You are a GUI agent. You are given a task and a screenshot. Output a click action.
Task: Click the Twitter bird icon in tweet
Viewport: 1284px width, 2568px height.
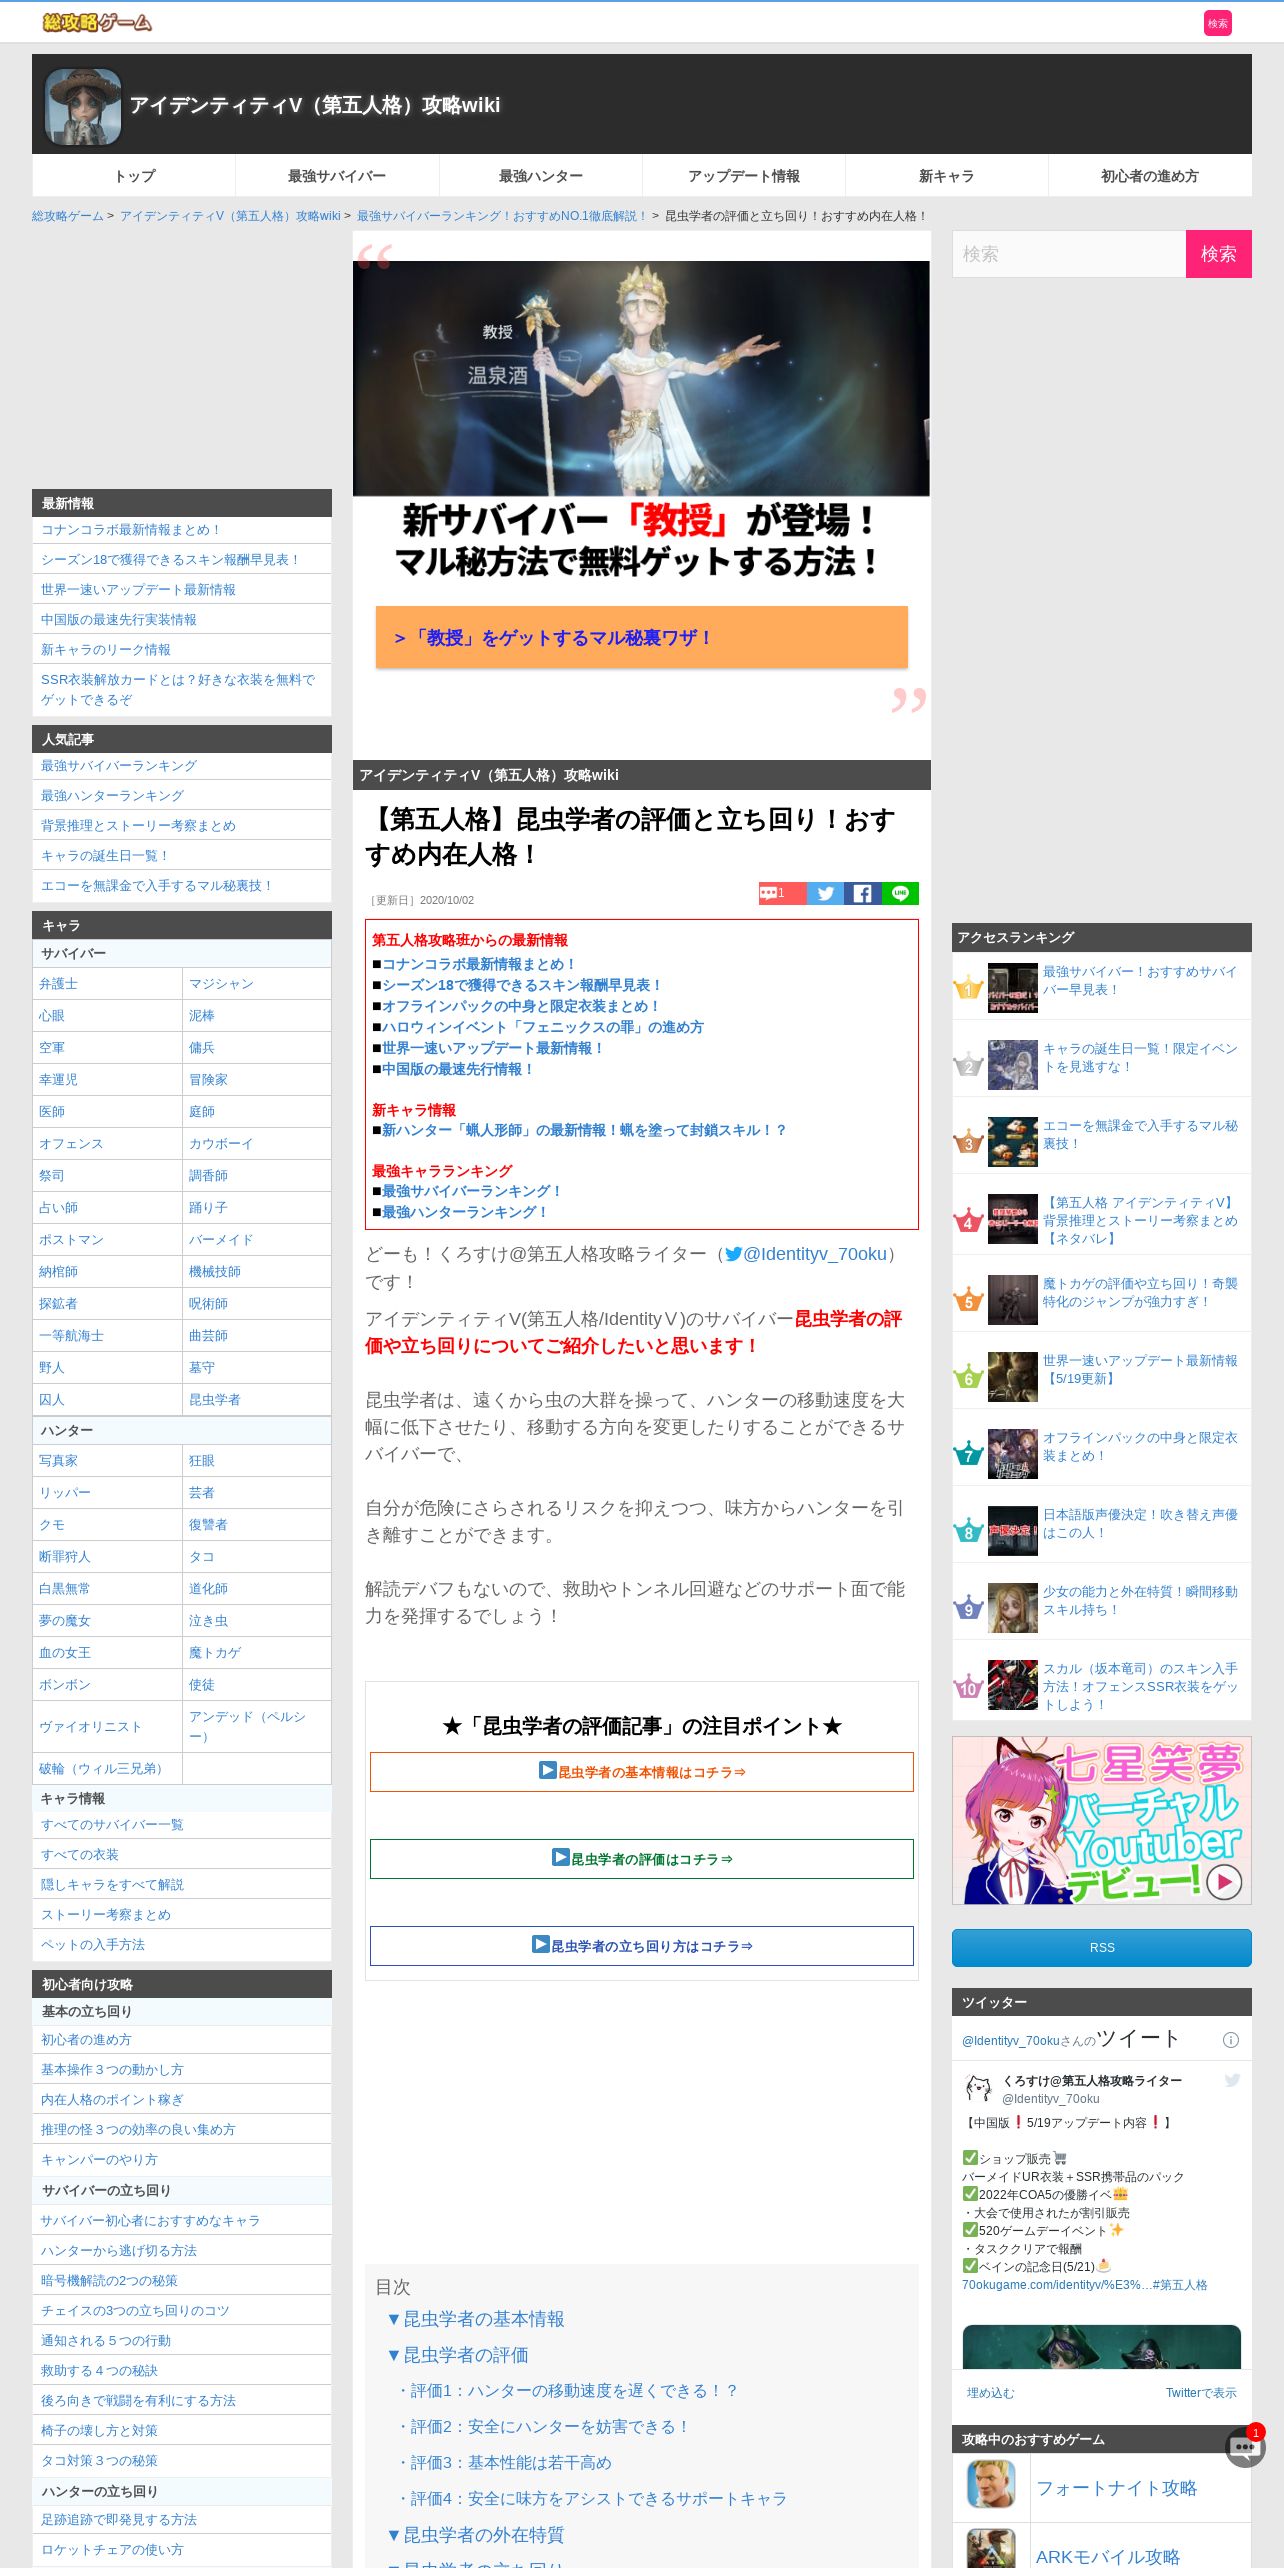[x=1232, y=2080]
